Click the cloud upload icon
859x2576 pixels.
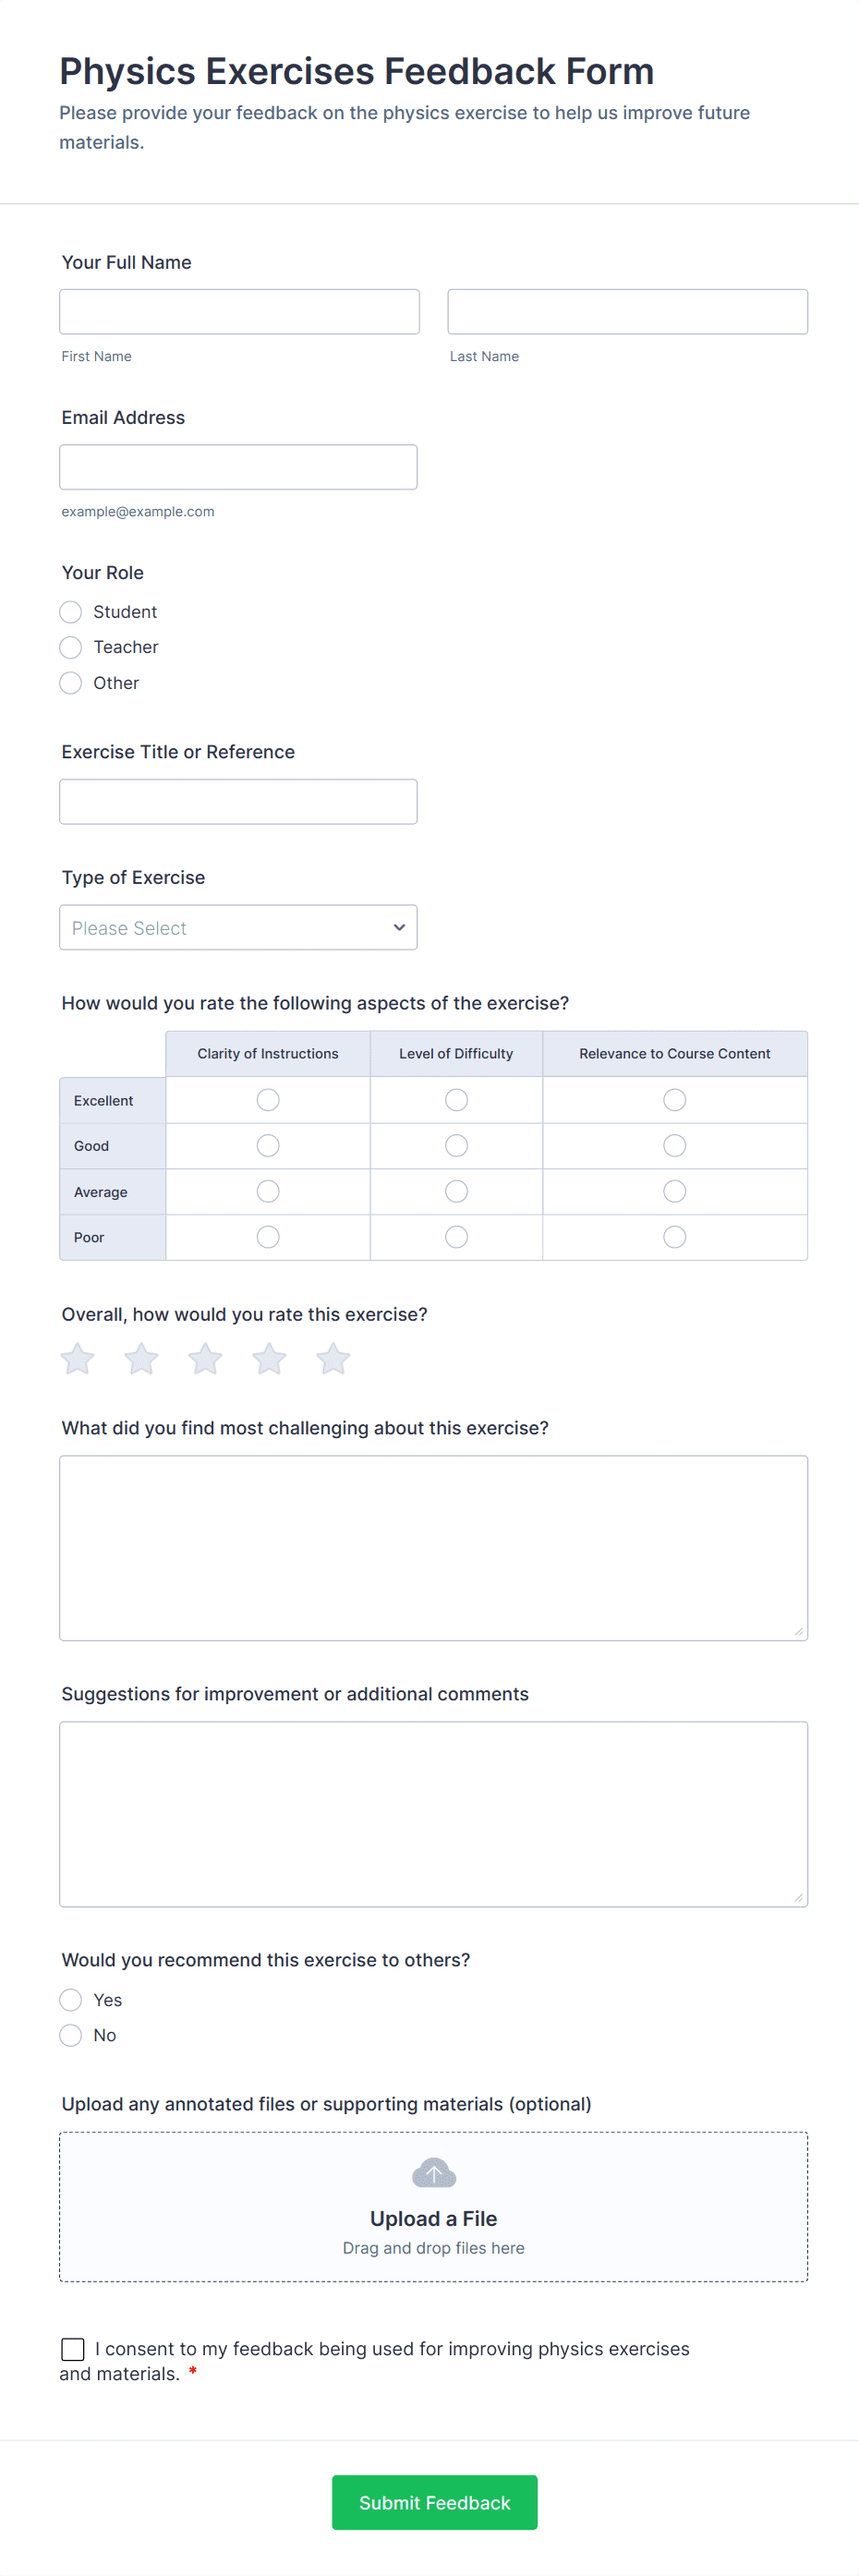coord(433,2172)
